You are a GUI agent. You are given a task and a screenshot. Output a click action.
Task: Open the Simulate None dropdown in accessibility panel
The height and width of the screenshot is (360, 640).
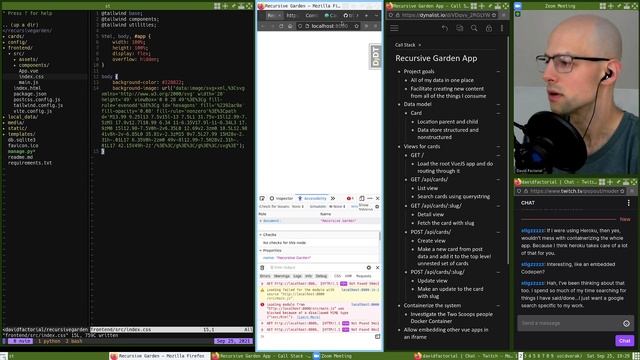(338, 207)
